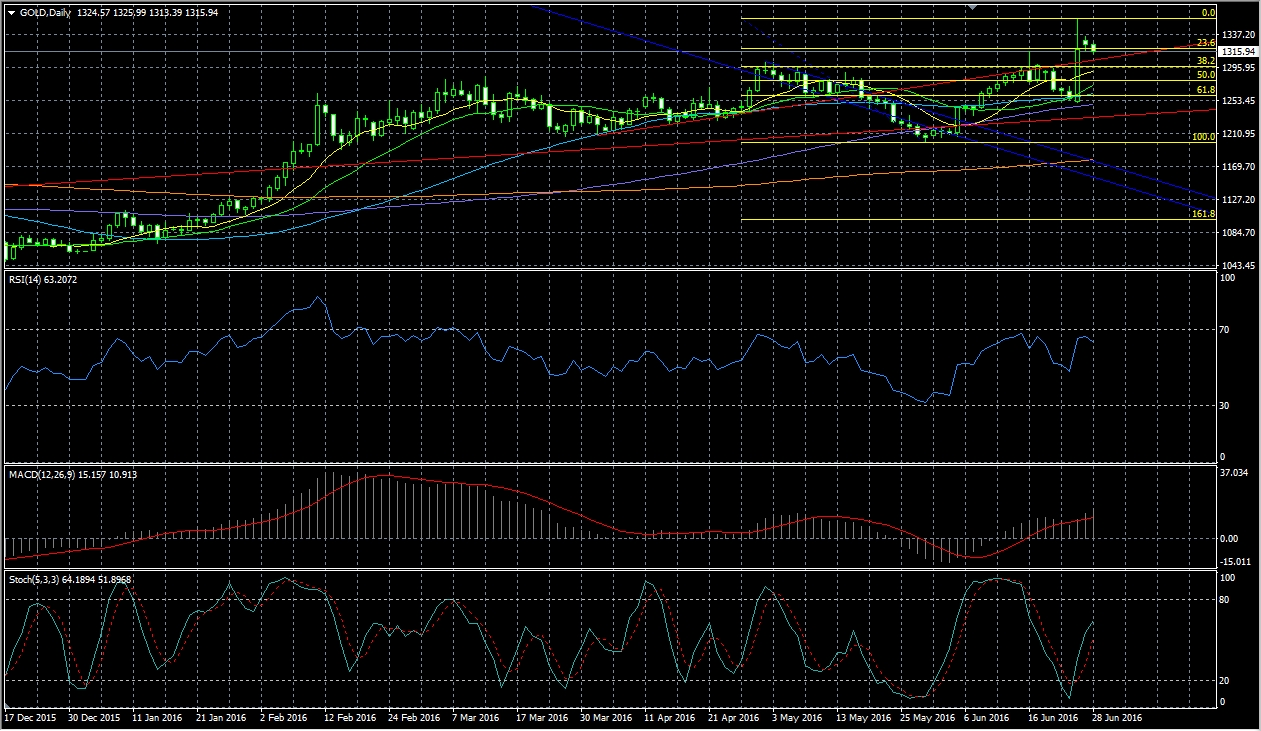This screenshot has height=731, width=1261.
Task: Click the 80 level on the Stochastic scale
Action: (x=1227, y=600)
